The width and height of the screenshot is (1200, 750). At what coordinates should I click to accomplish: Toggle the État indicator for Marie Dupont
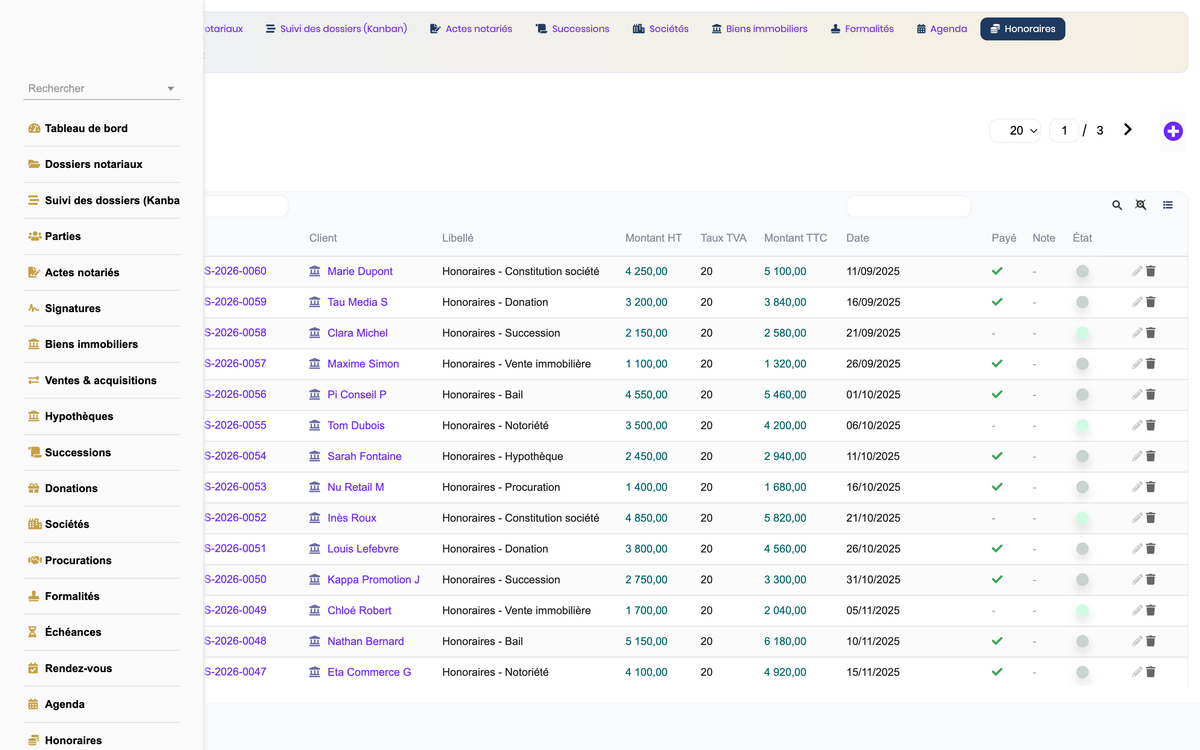pos(1082,271)
